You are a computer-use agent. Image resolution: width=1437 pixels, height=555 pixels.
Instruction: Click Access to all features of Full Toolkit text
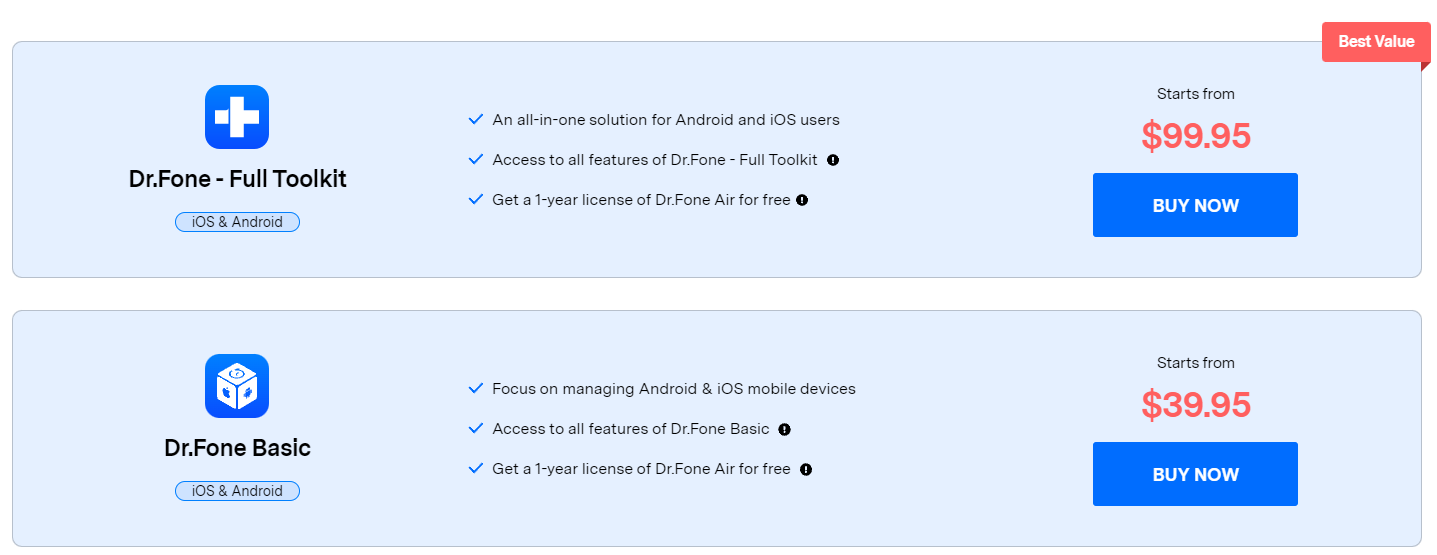[x=655, y=160]
